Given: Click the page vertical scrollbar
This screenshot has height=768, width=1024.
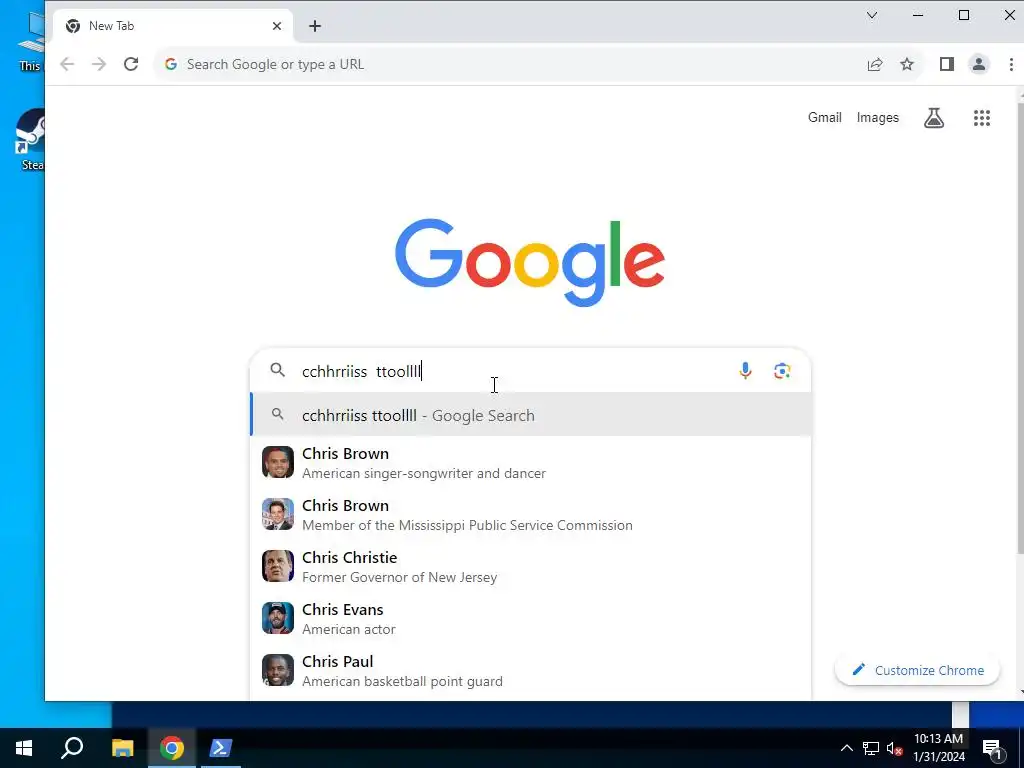Looking at the screenshot, I should click(x=1020, y=327).
